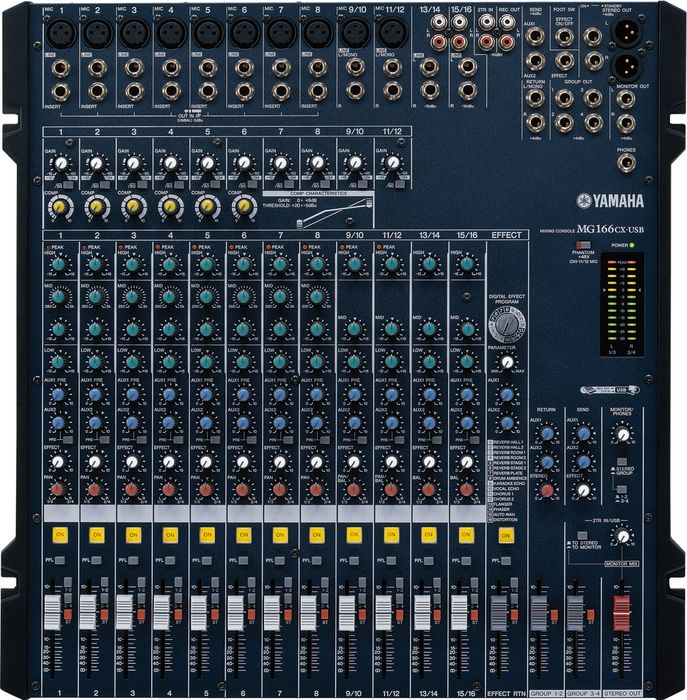Click the yellow COMP knob on channel 2
Screen dimensions: 687x700
(96, 206)
